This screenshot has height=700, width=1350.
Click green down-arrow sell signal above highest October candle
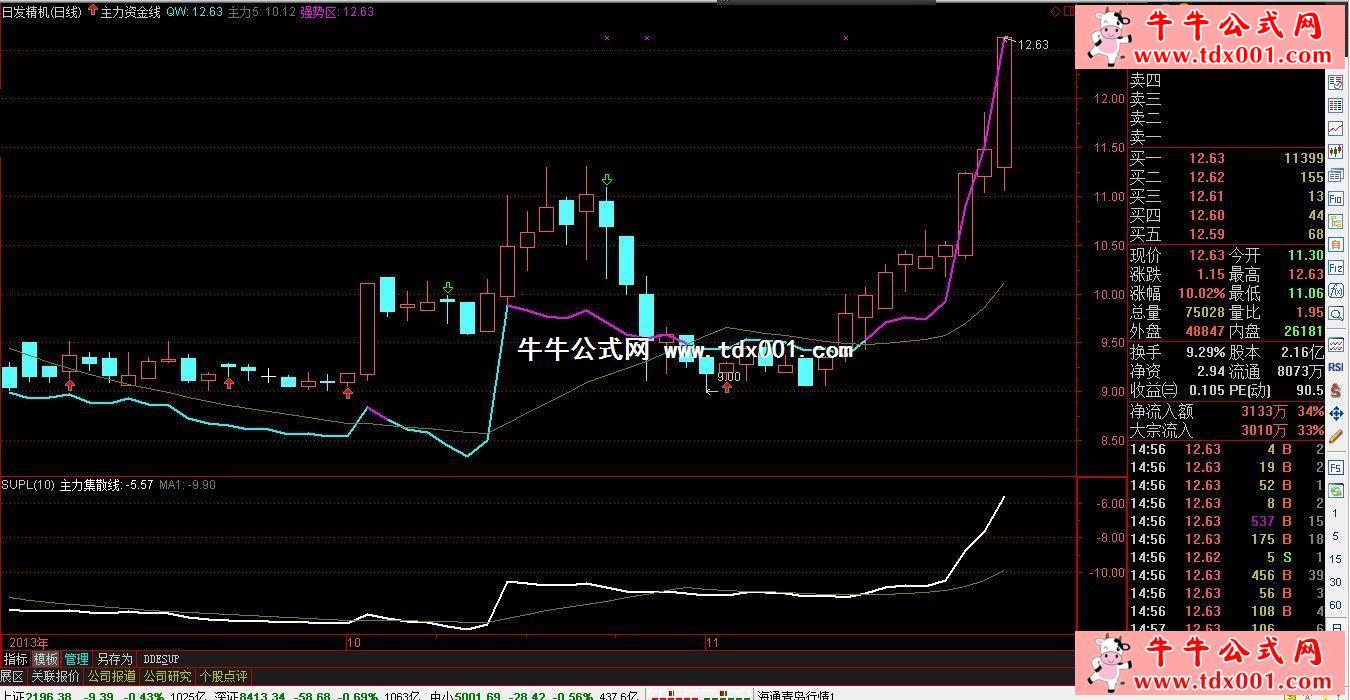(x=607, y=180)
